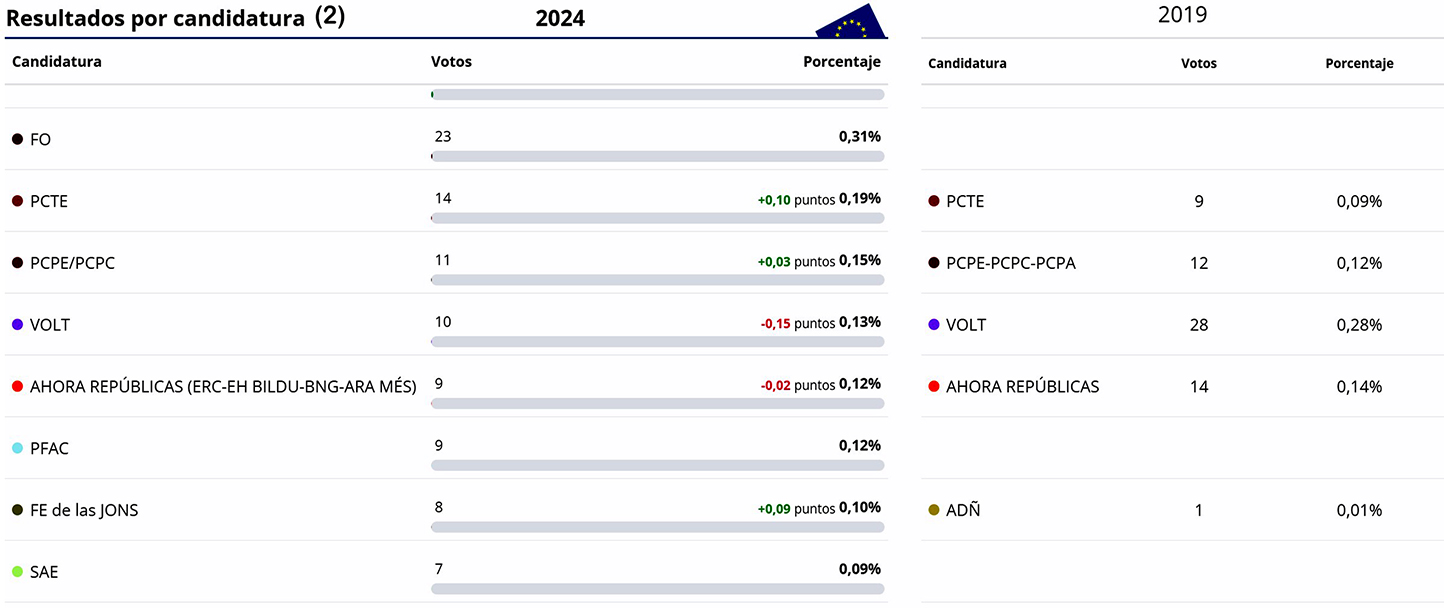
Task: Click the FE de las JONS color dot
Action: 17,510
